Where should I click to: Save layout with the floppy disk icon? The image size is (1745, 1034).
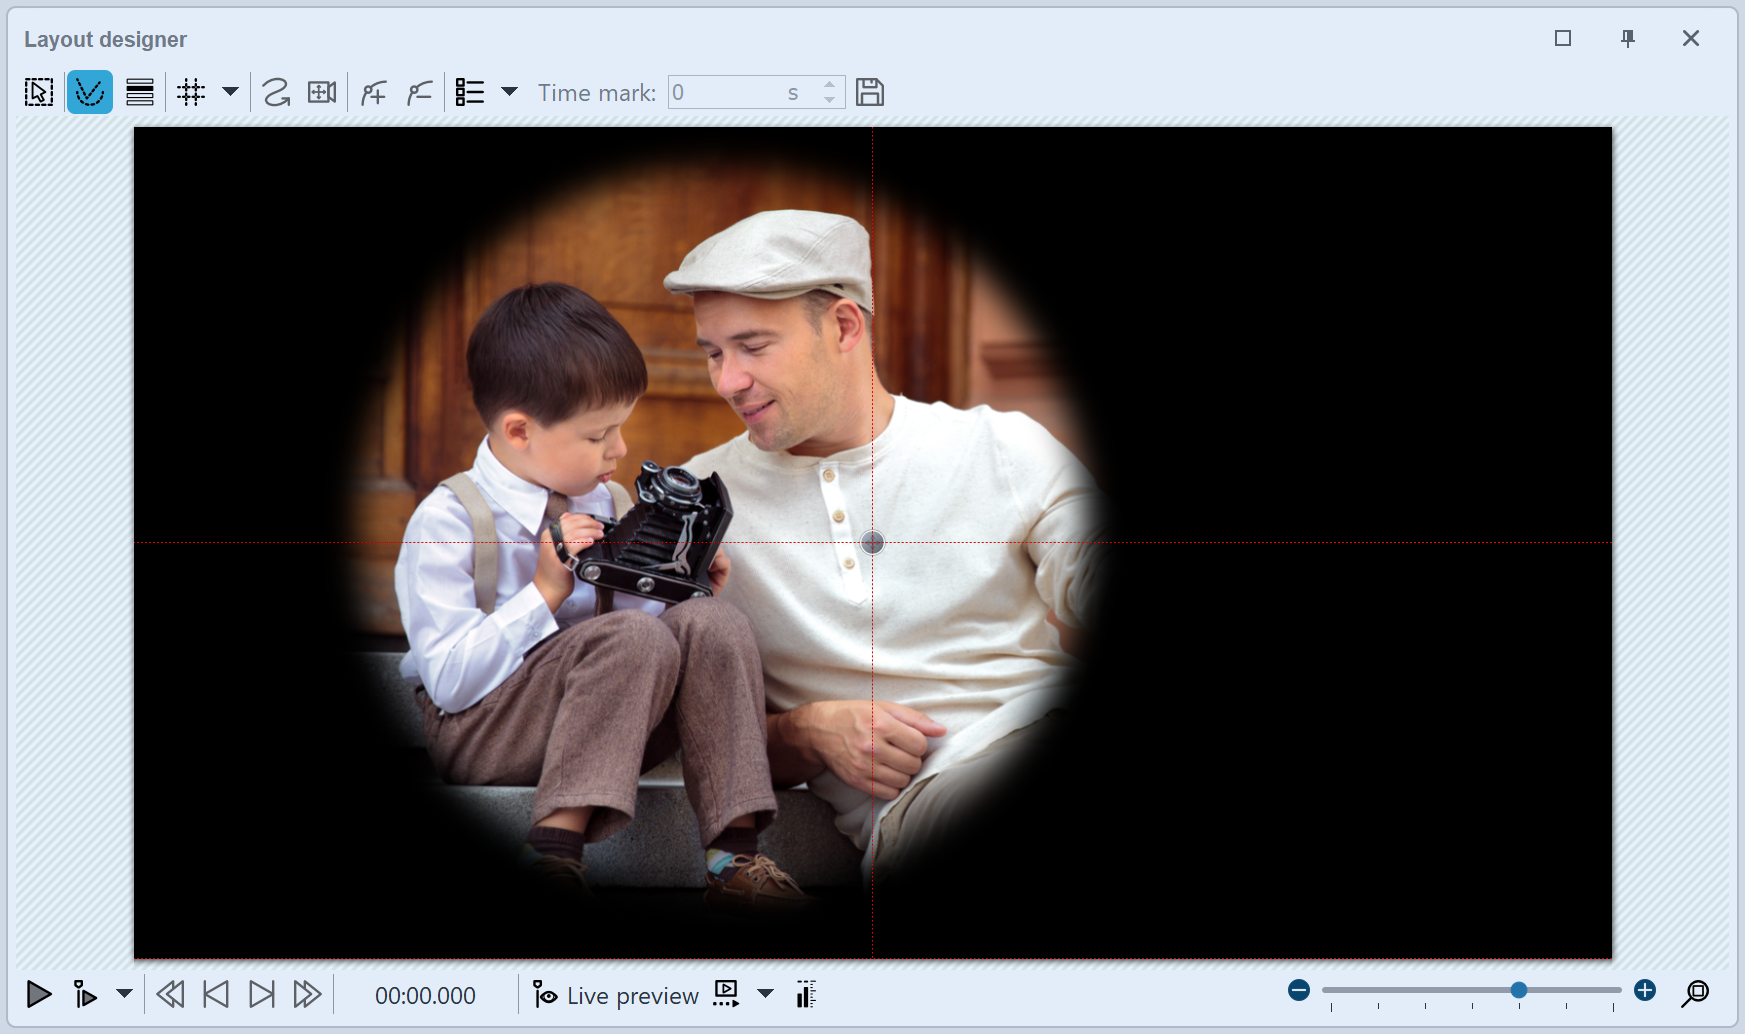[870, 93]
